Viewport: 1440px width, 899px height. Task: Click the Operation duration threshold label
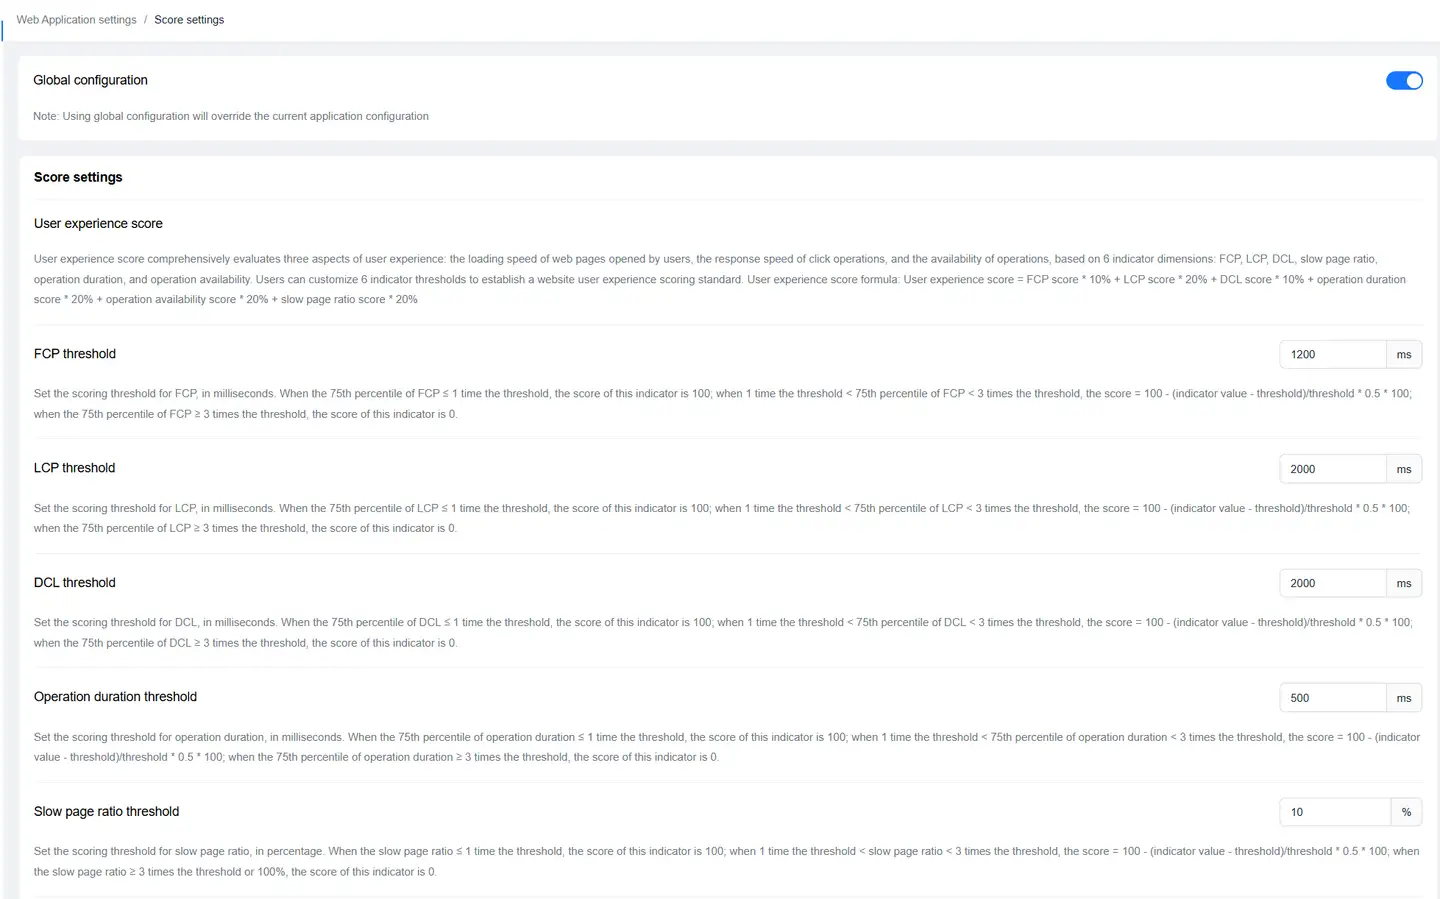tap(115, 697)
